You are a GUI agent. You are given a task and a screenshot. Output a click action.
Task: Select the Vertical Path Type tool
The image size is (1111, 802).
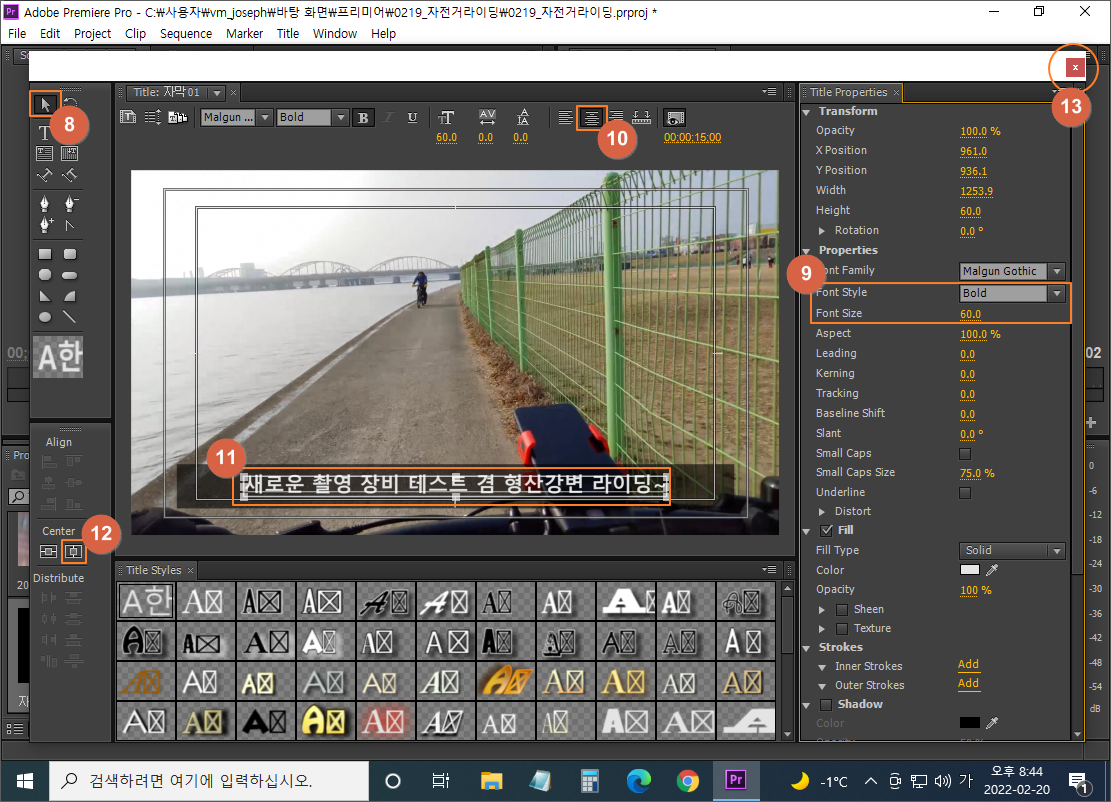point(69,175)
